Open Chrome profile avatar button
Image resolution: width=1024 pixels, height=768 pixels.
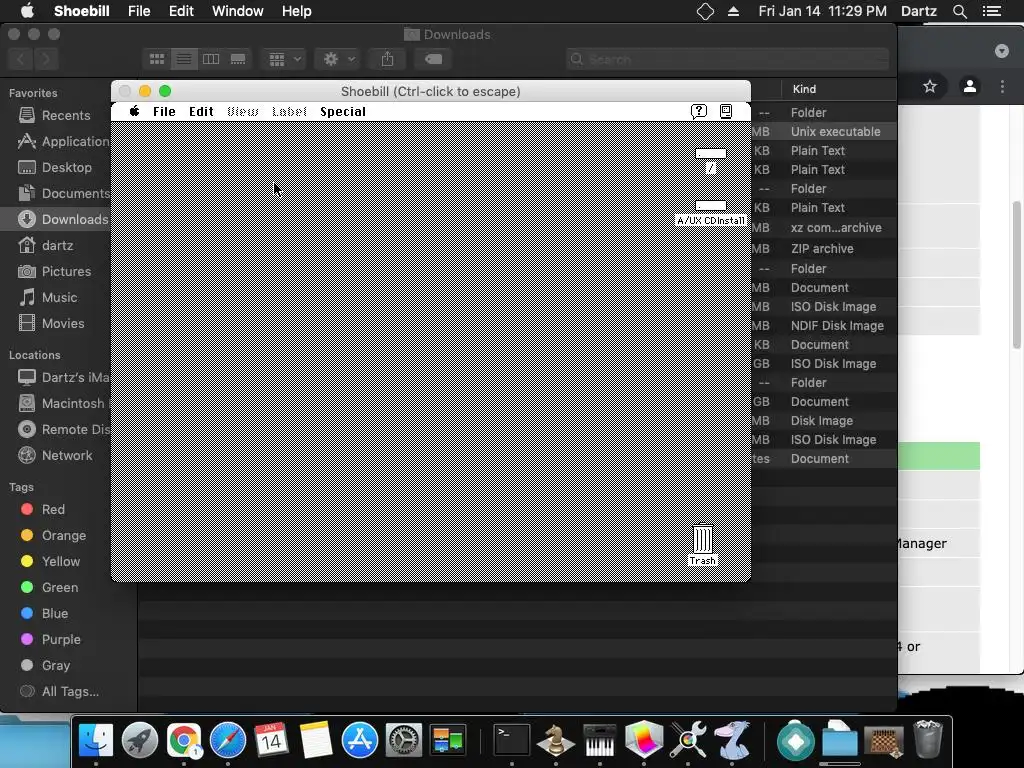[x=970, y=86]
